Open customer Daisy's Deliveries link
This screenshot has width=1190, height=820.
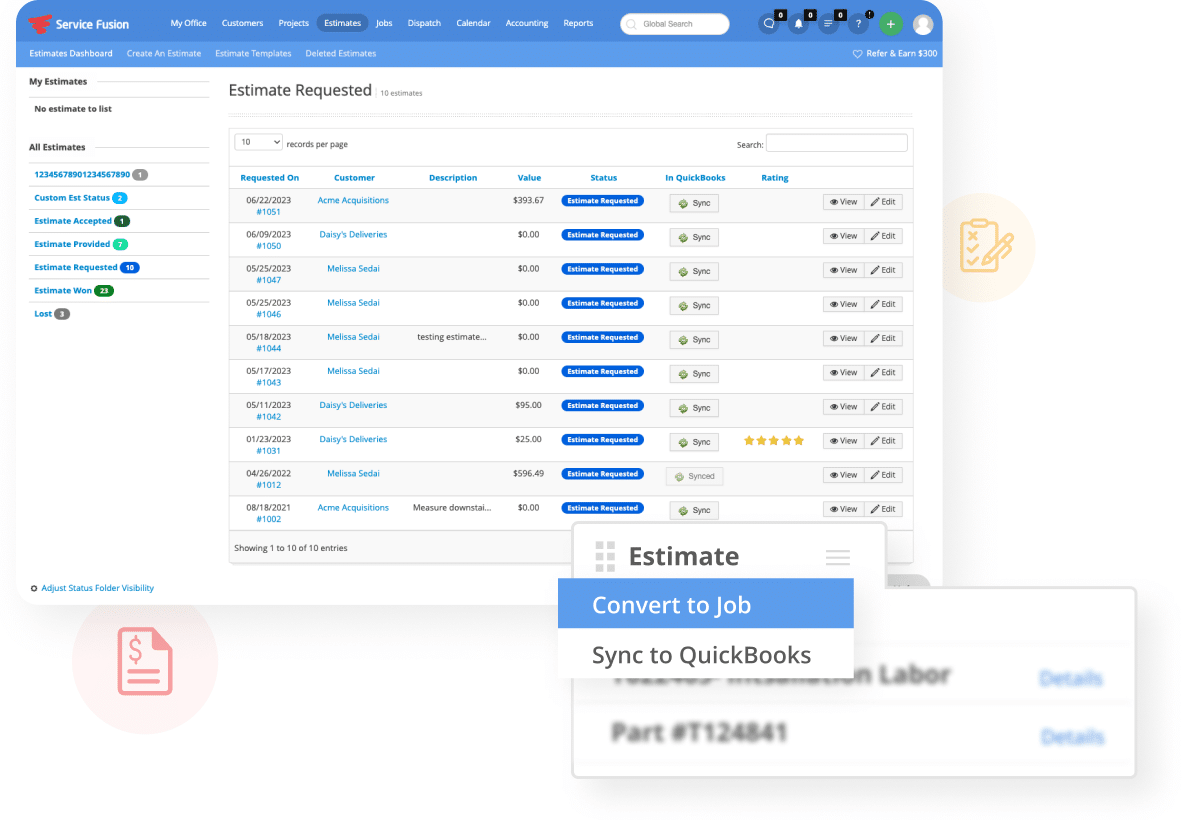[x=352, y=234]
